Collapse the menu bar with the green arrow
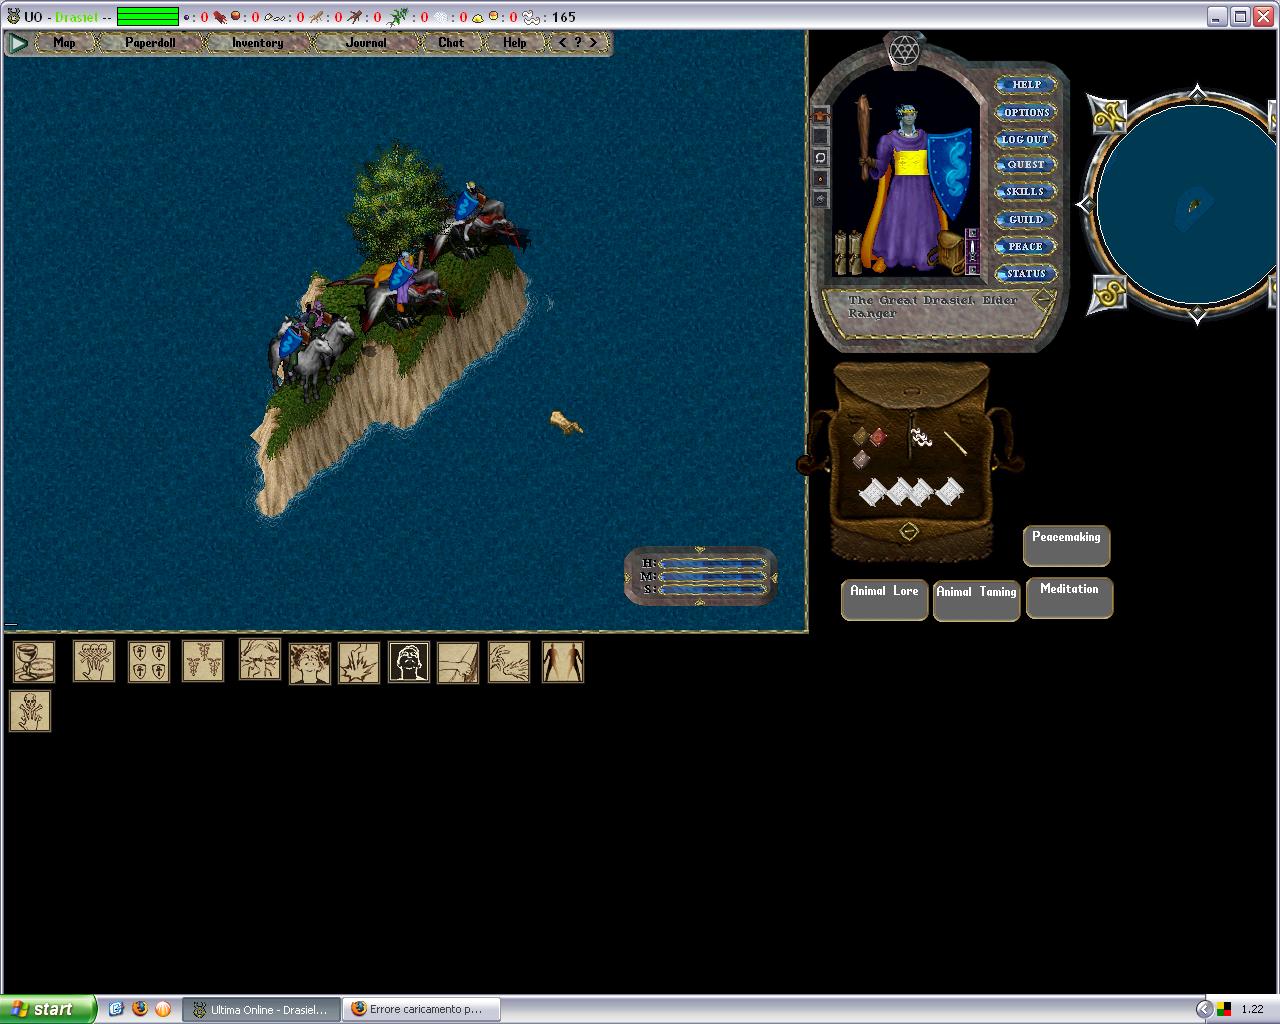The image size is (1280, 1024). [x=18, y=43]
